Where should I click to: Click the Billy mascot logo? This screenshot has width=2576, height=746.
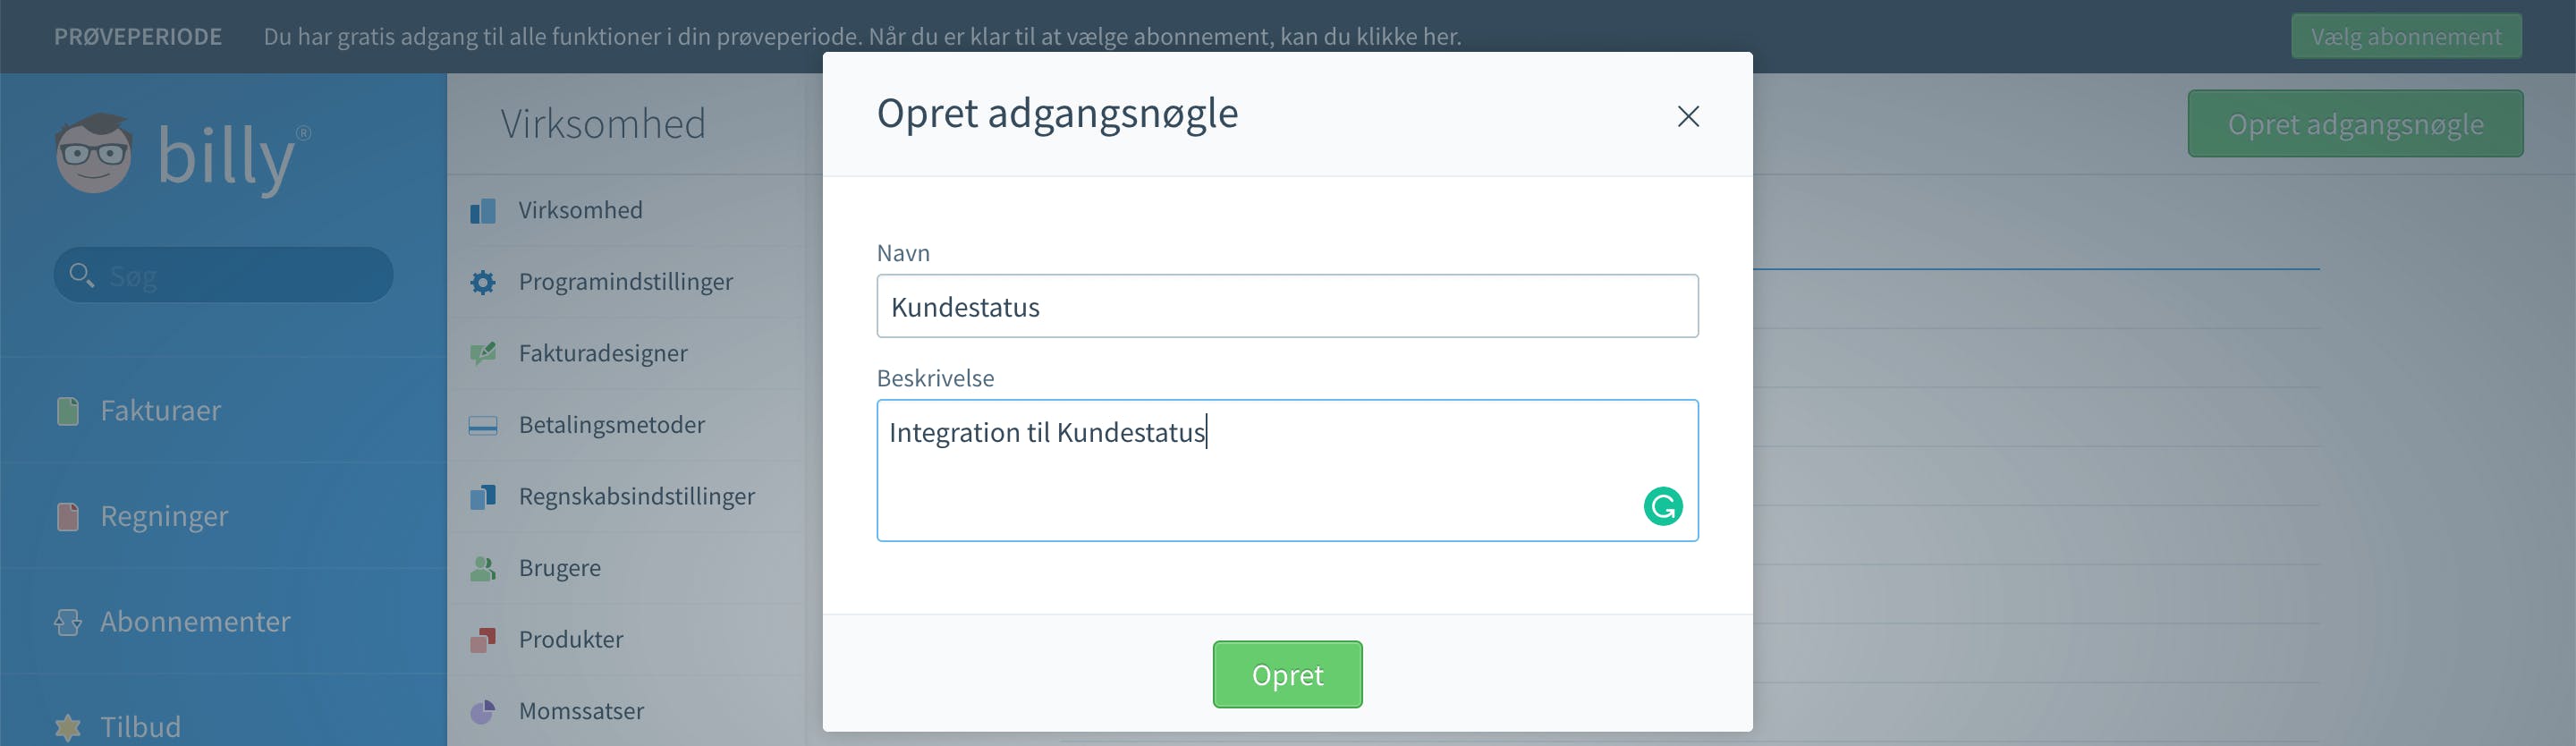coord(94,153)
